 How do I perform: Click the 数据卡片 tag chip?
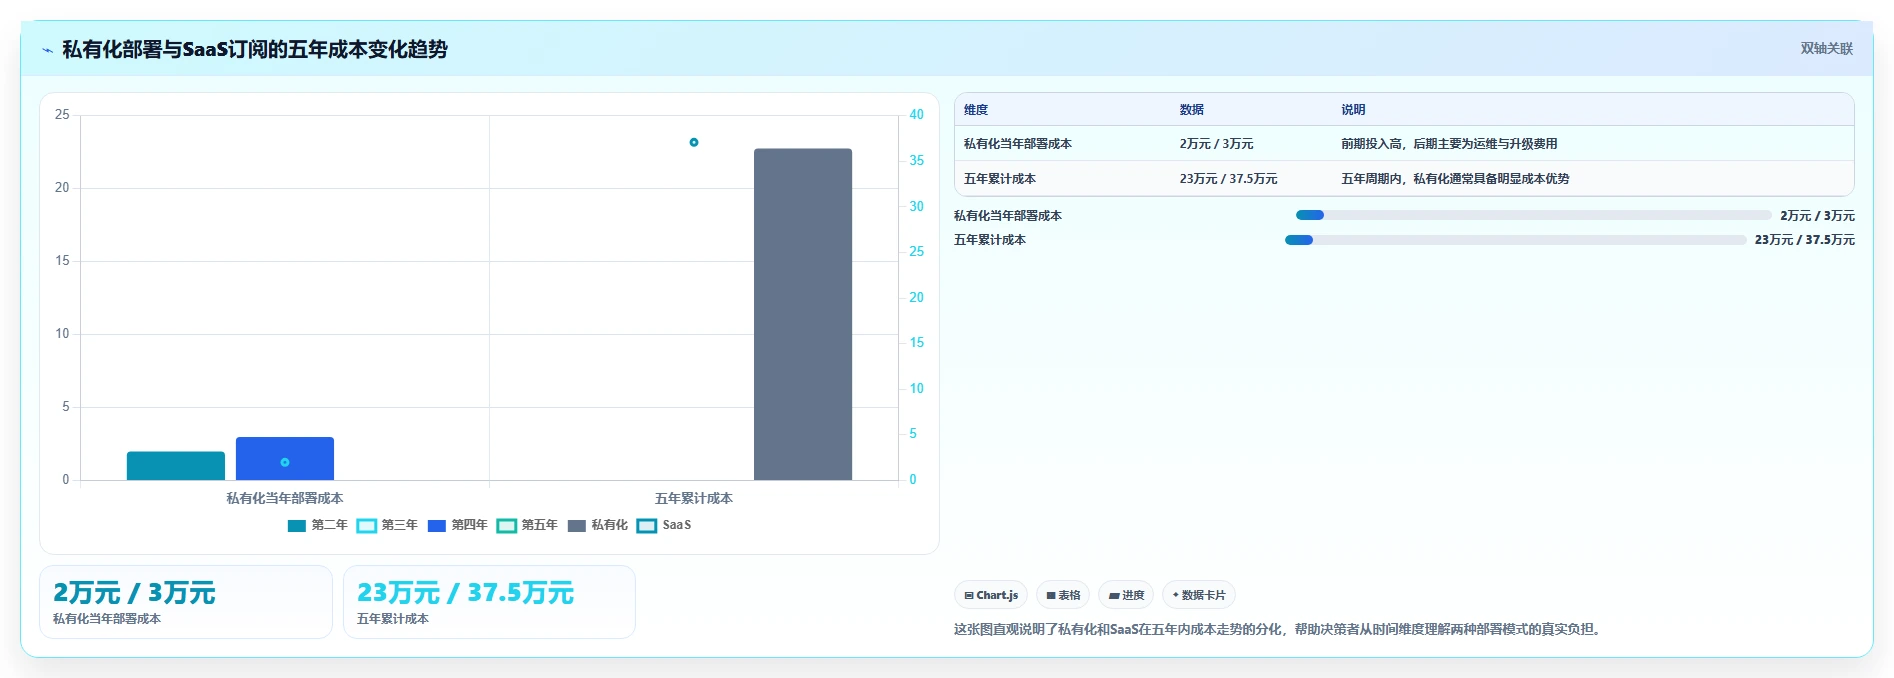(x=1199, y=595)
